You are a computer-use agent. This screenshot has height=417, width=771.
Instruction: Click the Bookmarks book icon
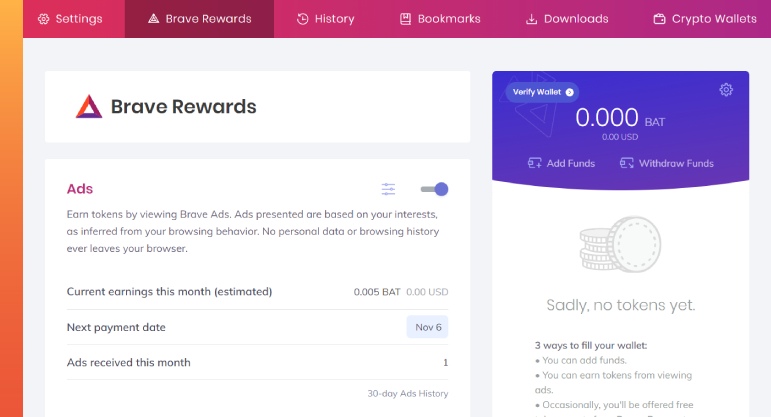coord(405,19)
